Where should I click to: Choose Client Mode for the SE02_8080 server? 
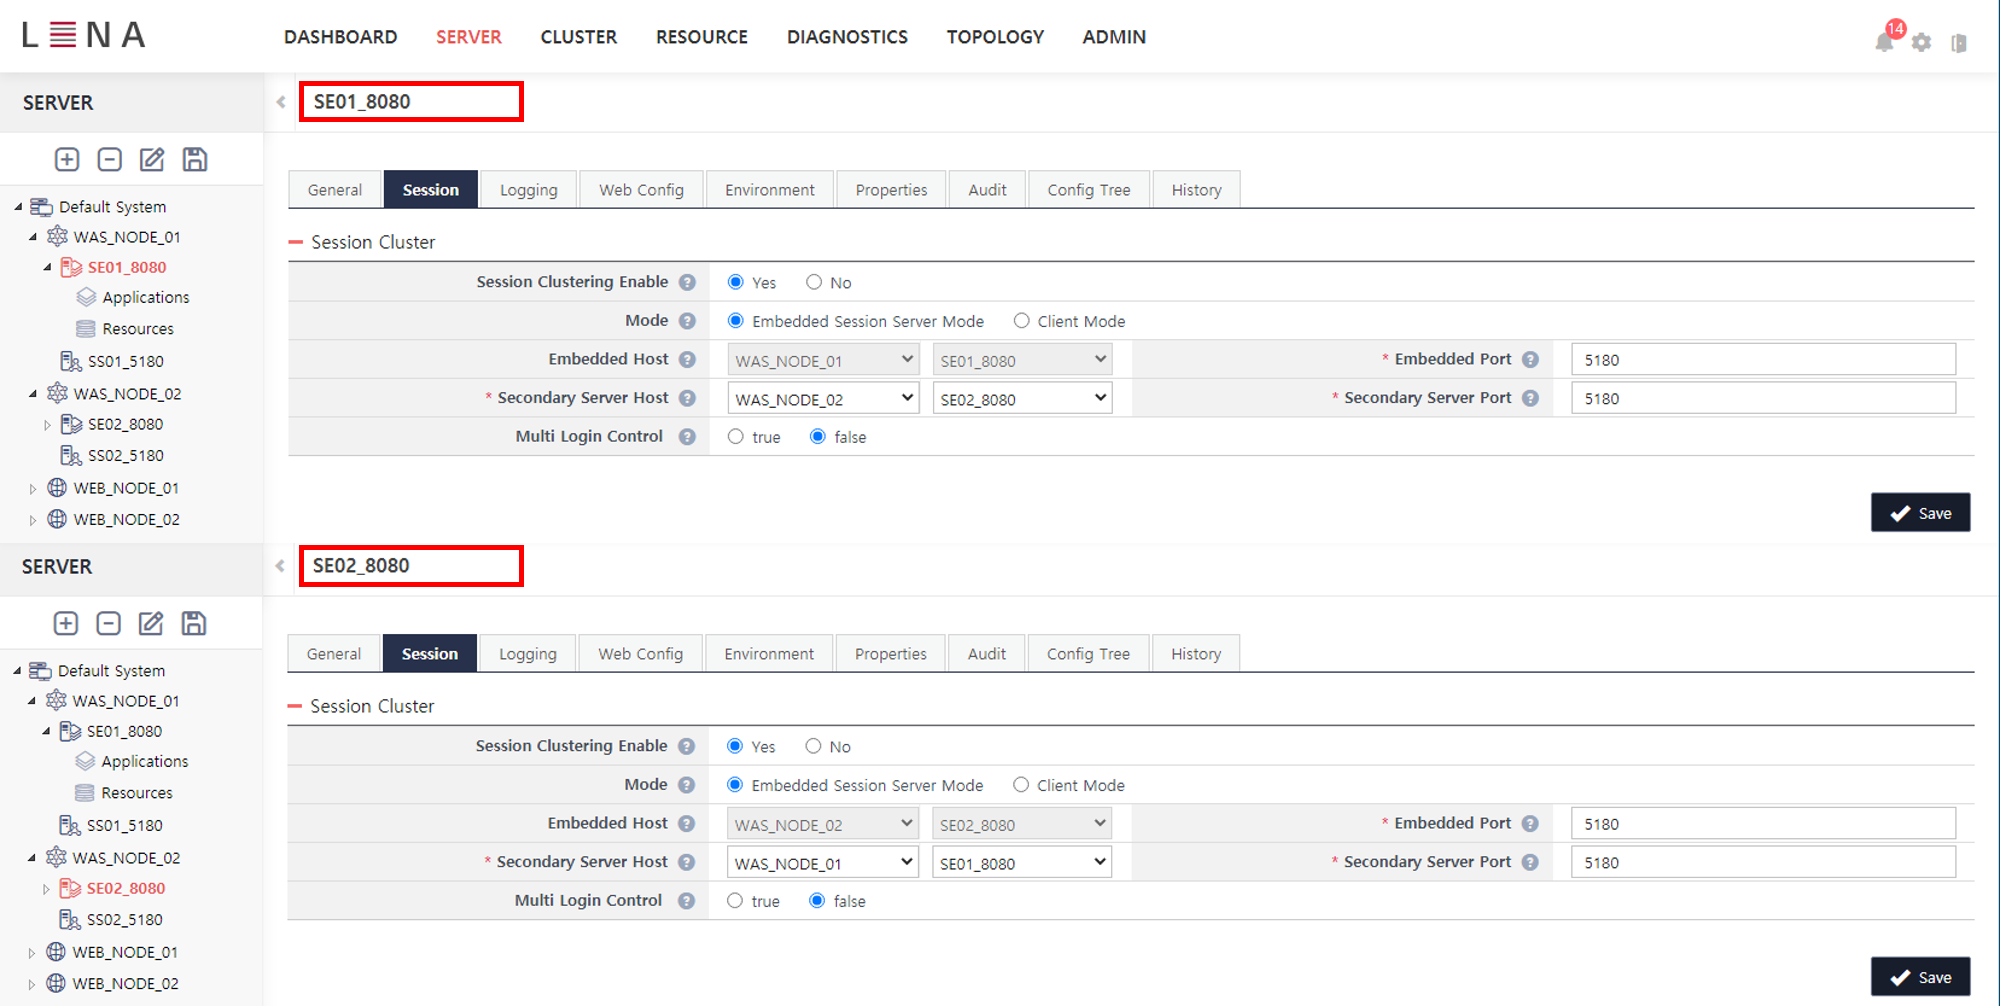pos(1021,785)
